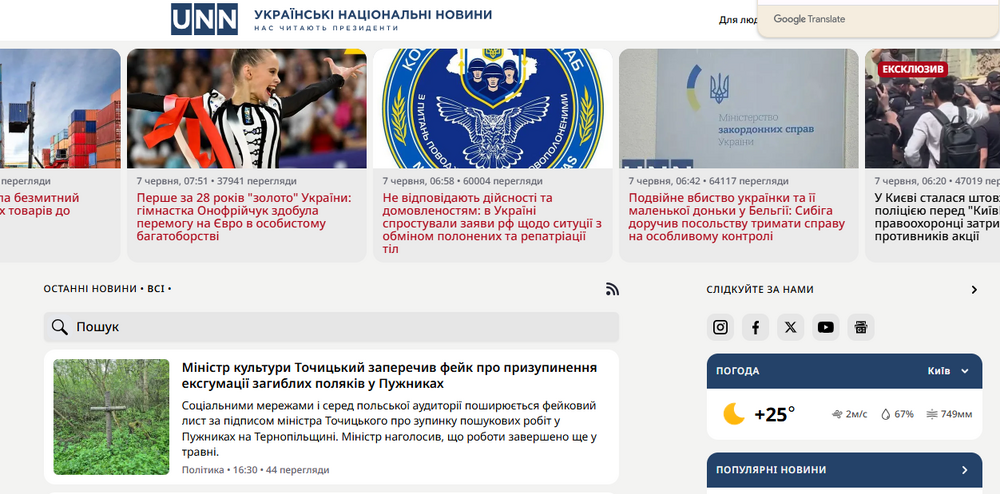Open UNN's Instagram page icon
Viewport: 1000px width, 494px height.
[x=720, y=327]
